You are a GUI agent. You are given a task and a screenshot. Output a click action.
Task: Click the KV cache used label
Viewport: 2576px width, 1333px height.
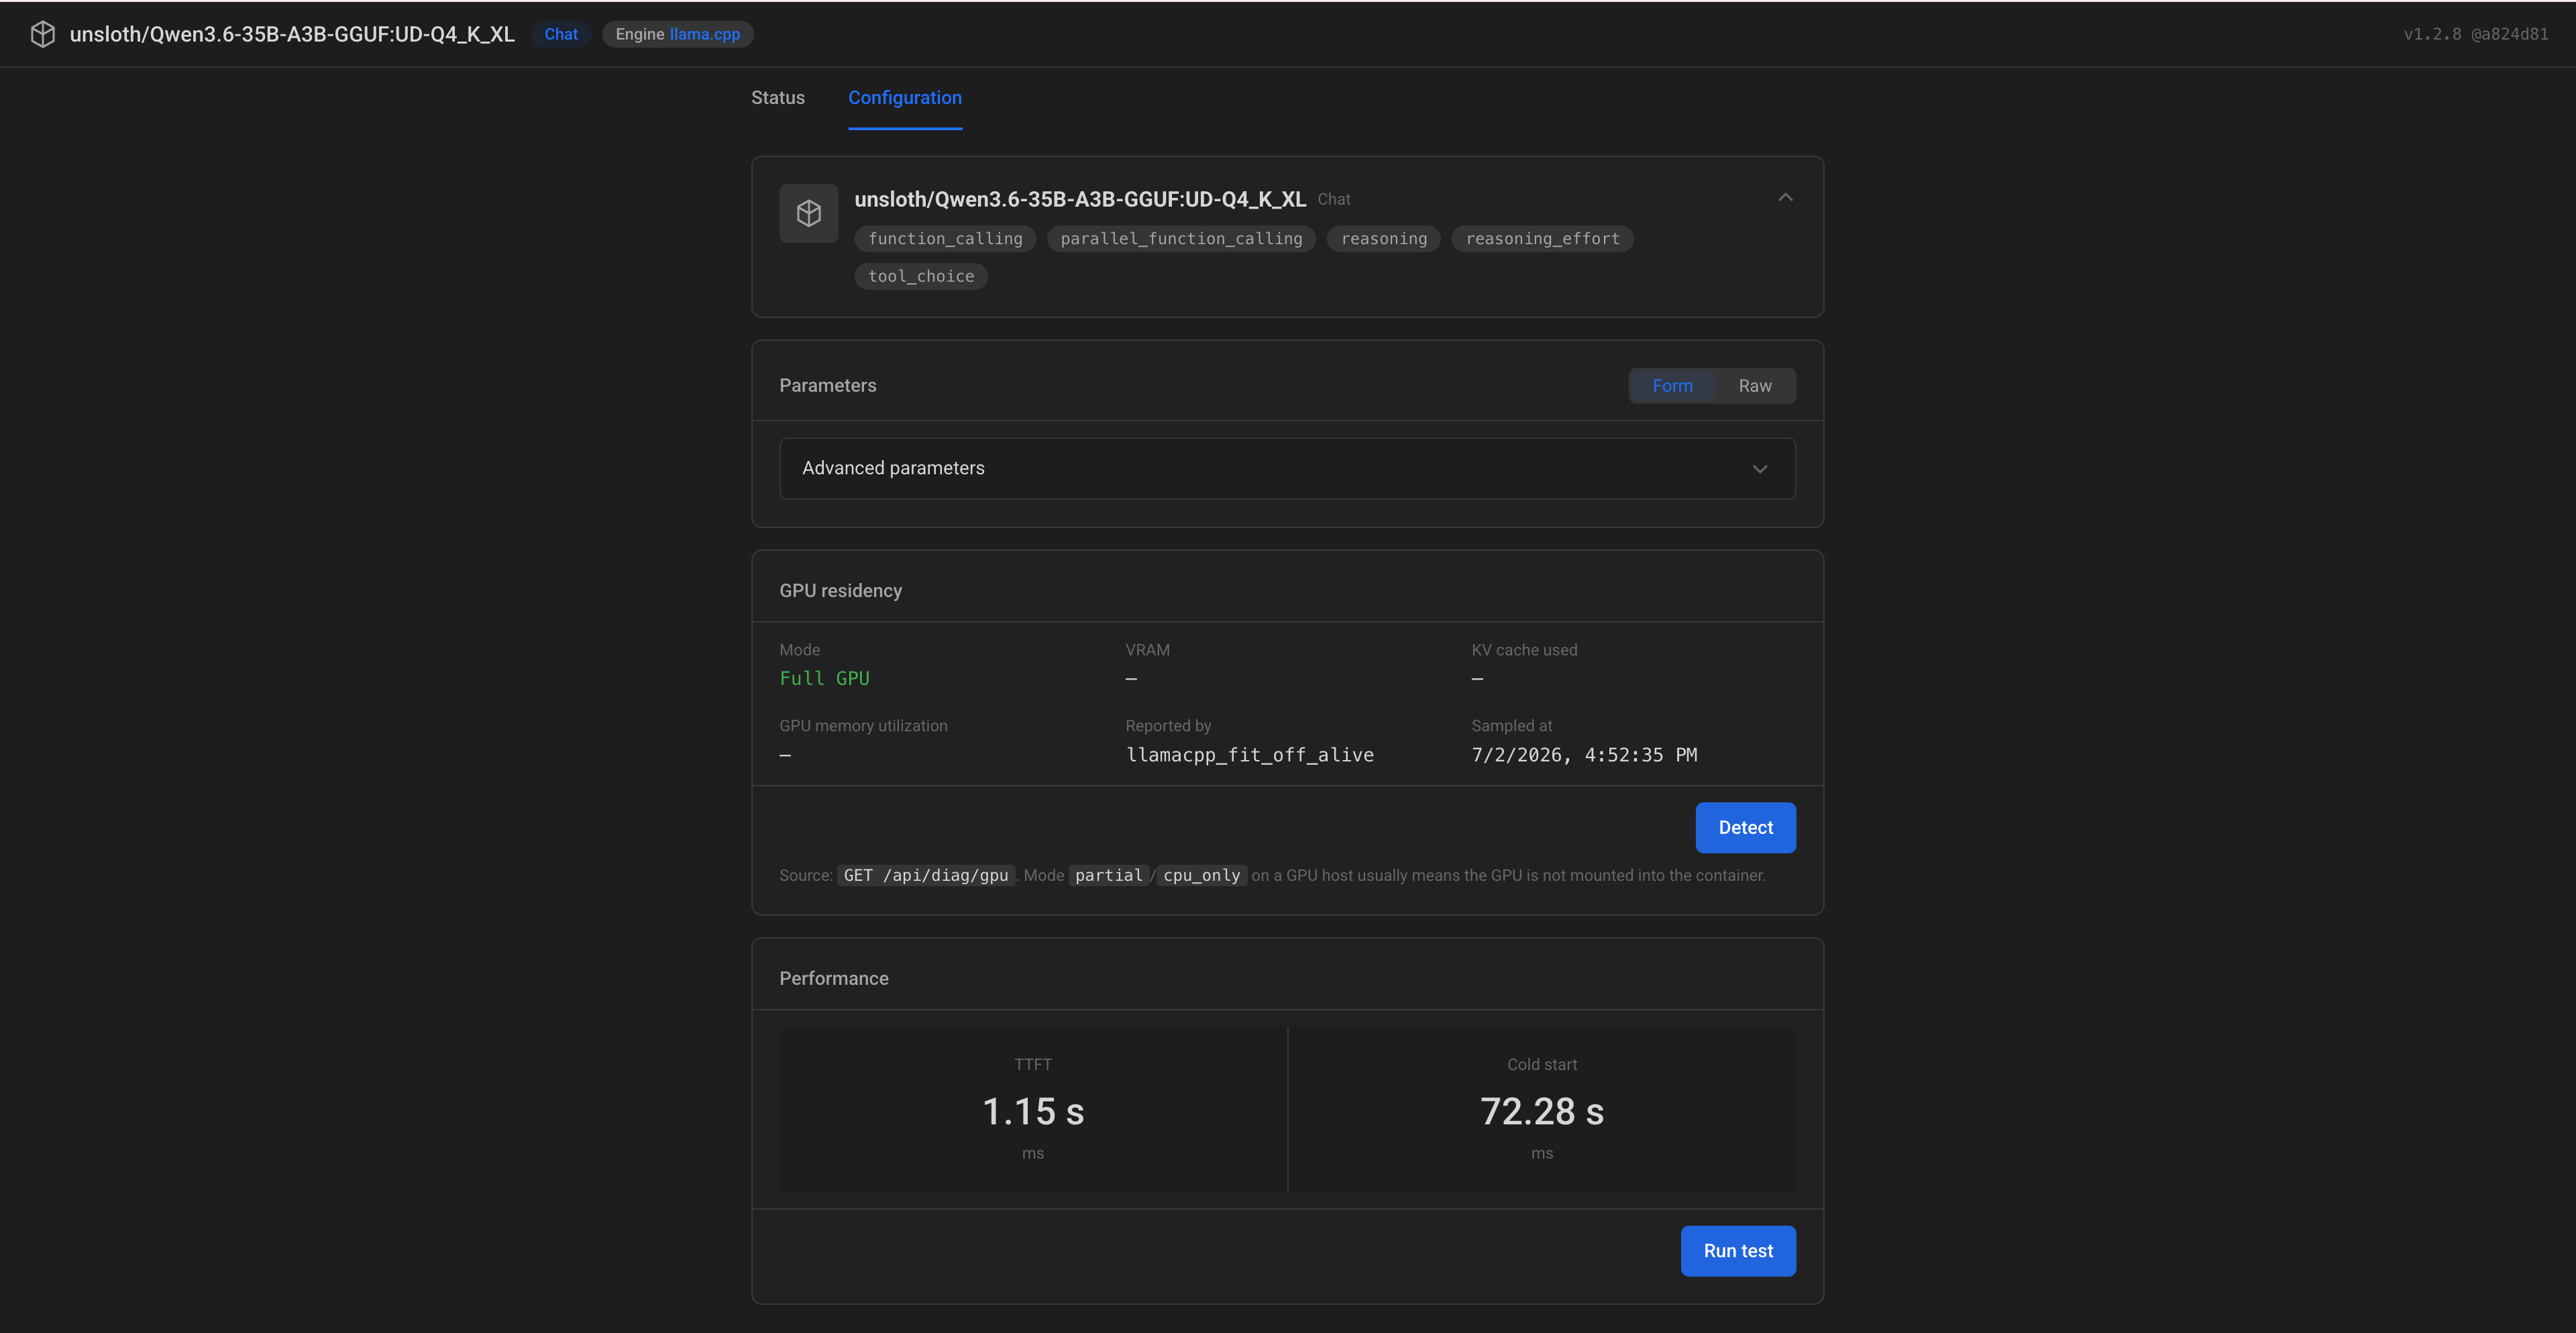[1523, 650]
